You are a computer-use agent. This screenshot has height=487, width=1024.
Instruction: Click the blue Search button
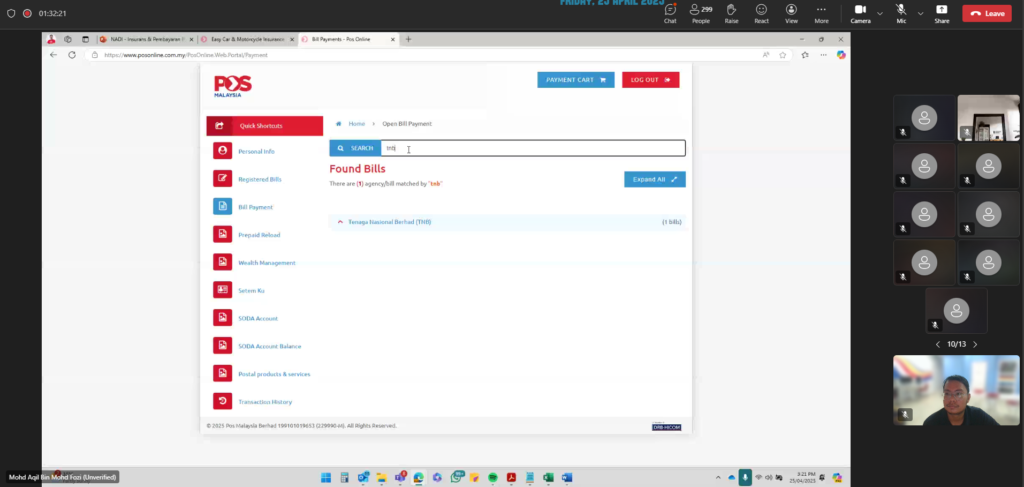click(x=355, y=148)
